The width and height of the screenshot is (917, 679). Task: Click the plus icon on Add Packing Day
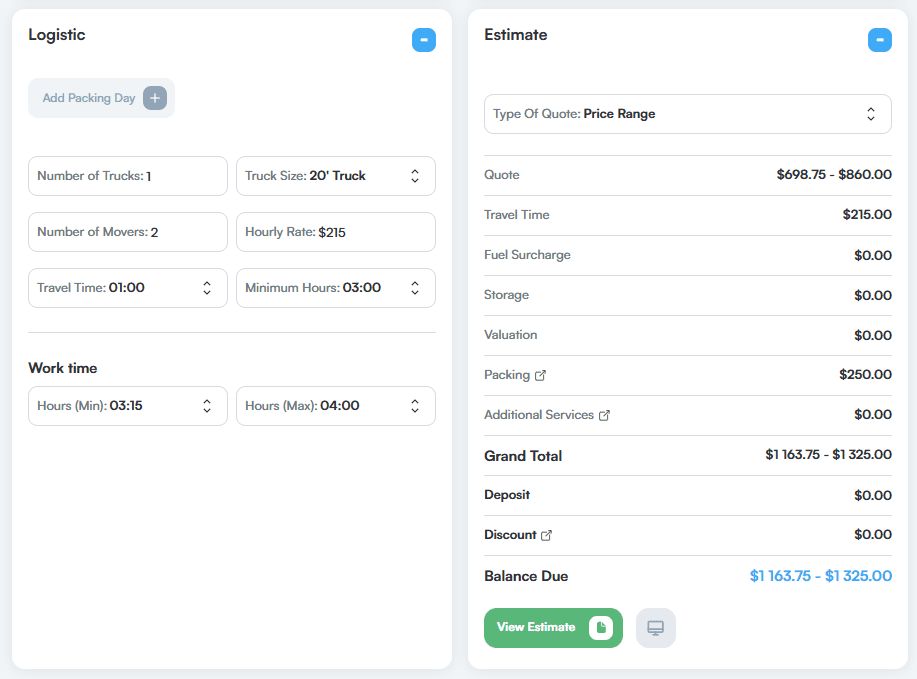(154, 98)
